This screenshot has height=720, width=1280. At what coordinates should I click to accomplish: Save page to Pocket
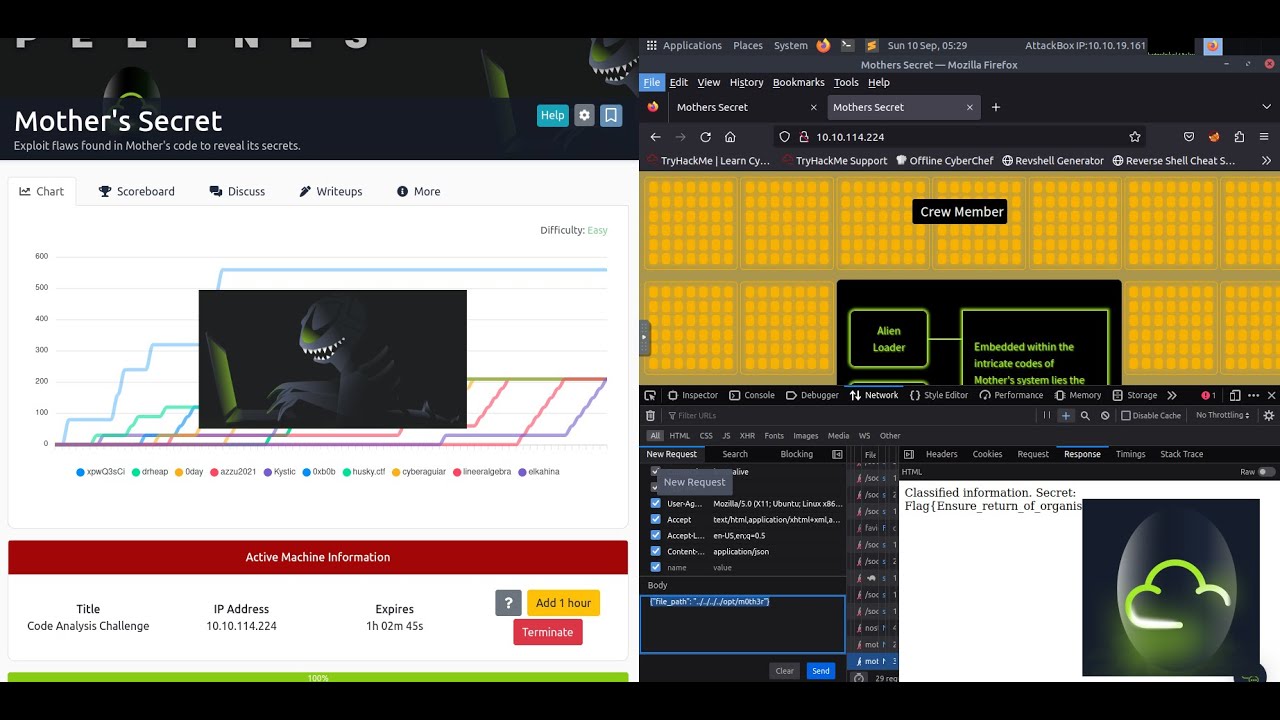click(1189, 137)
